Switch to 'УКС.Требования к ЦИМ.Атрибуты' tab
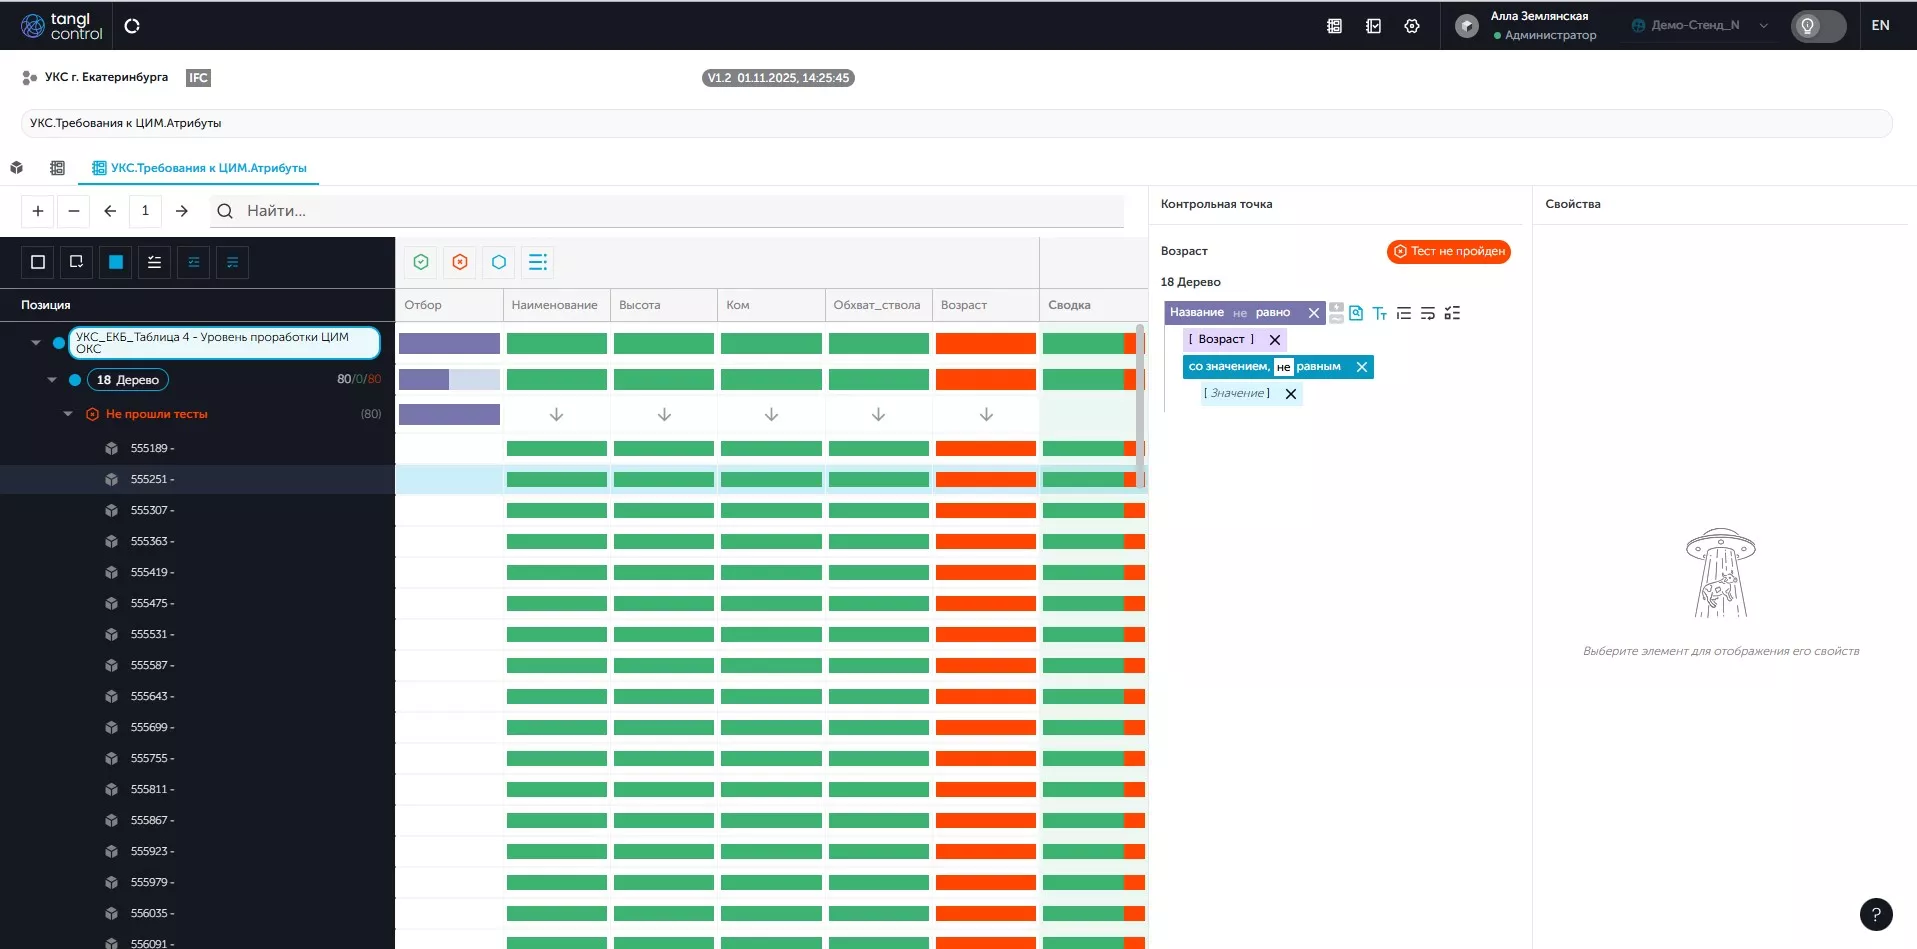1917x949 pixels. point(199,168)
